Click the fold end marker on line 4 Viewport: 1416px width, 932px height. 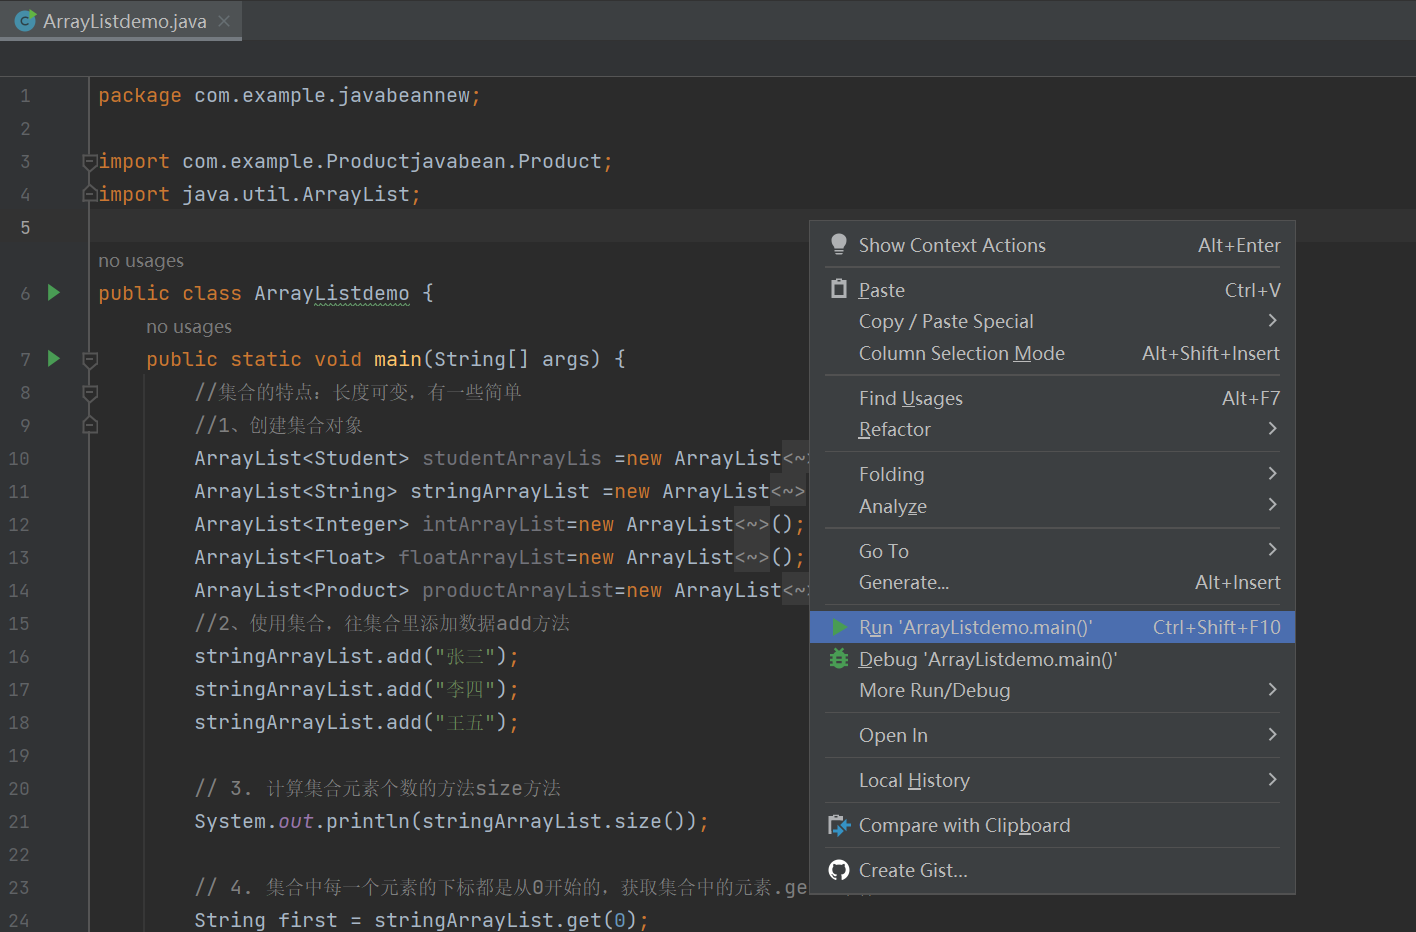click(90, 194)
